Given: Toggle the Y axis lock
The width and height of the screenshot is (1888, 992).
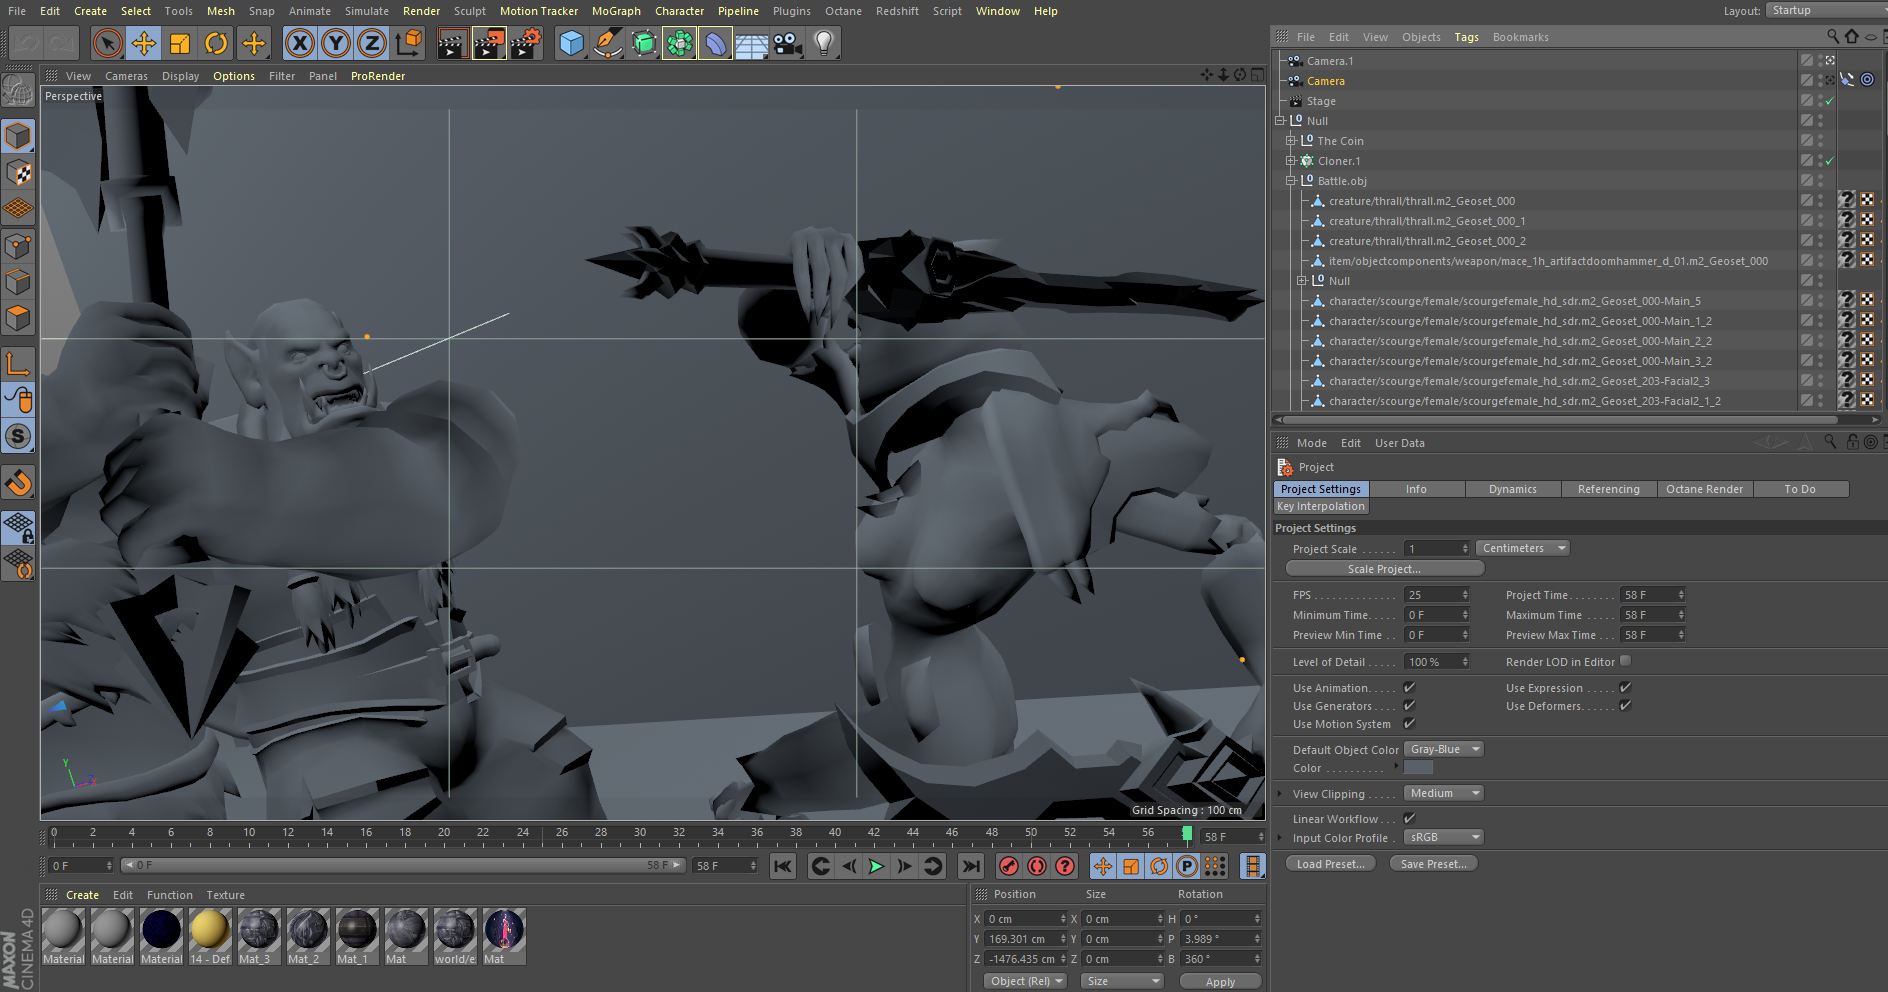Looking at the screenshot, I should (336, 43).
